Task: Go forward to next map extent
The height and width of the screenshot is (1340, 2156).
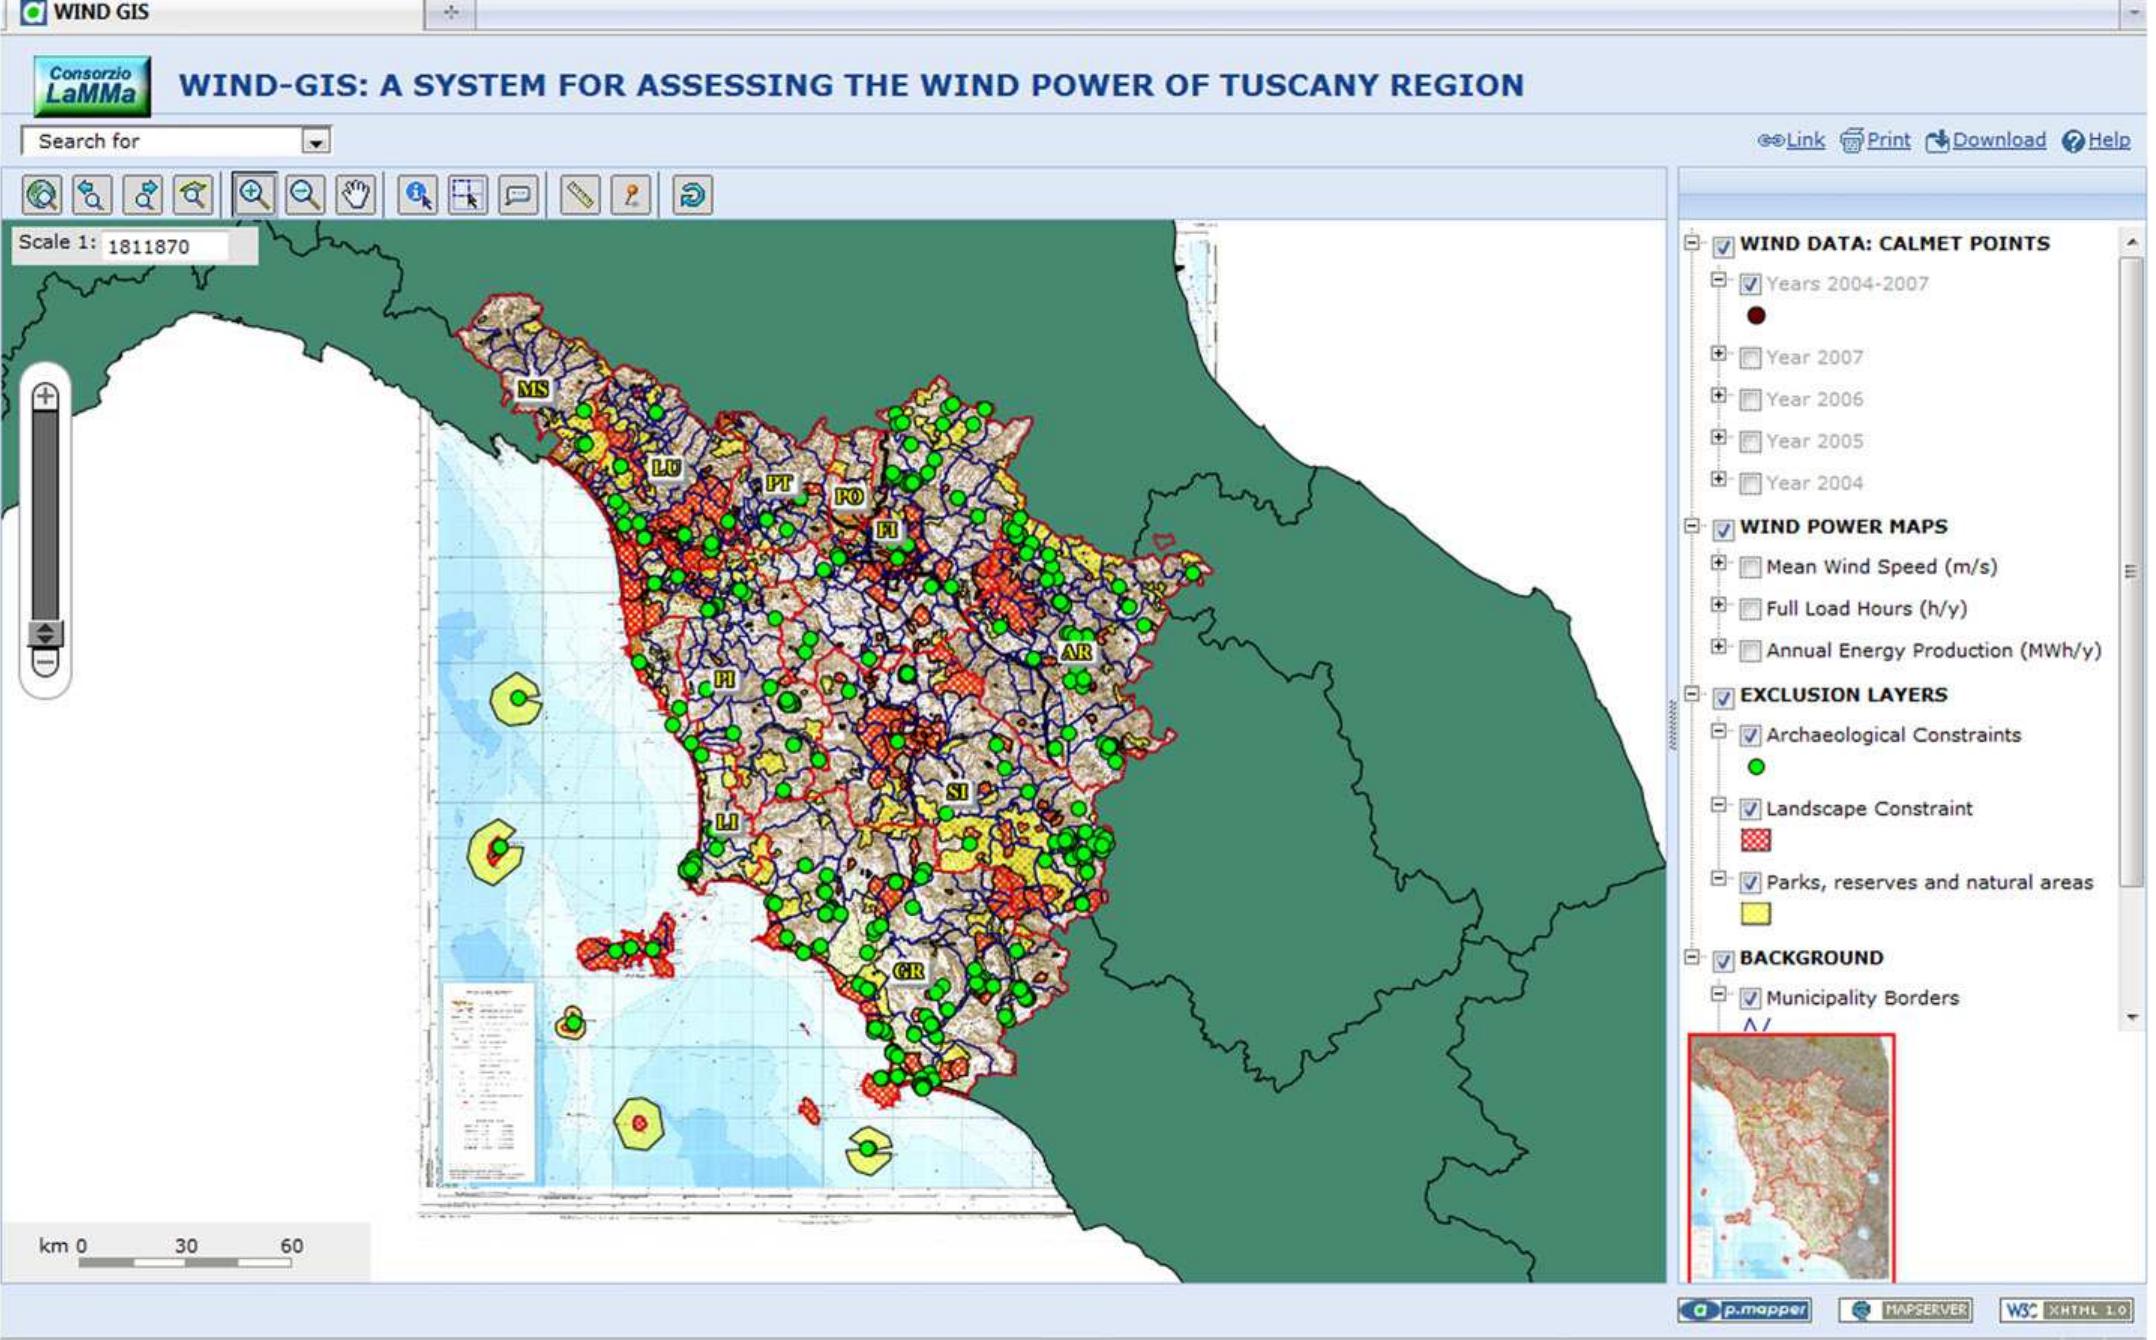Action: (x=143, y=194)
